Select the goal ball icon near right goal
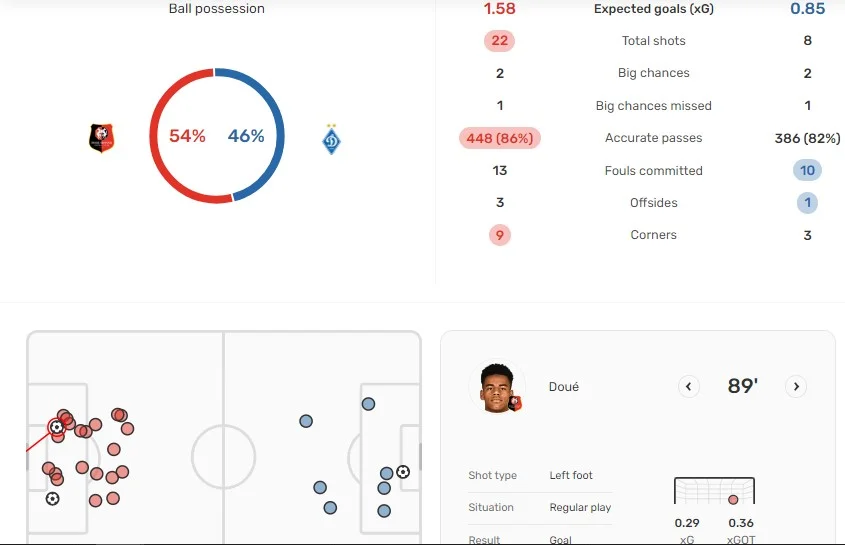 (x=403, y=471)
